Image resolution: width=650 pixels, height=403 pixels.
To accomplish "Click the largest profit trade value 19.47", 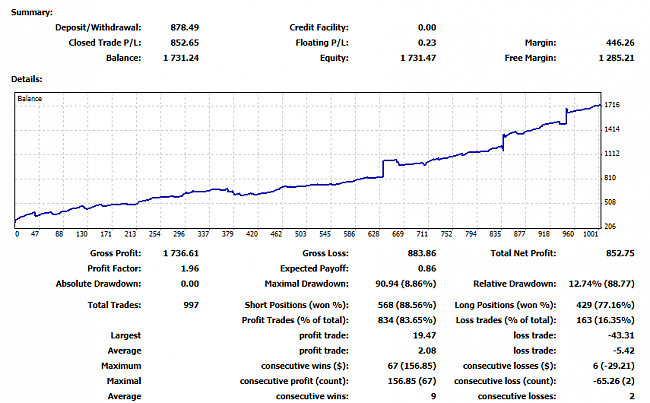I will pos(424,335).
